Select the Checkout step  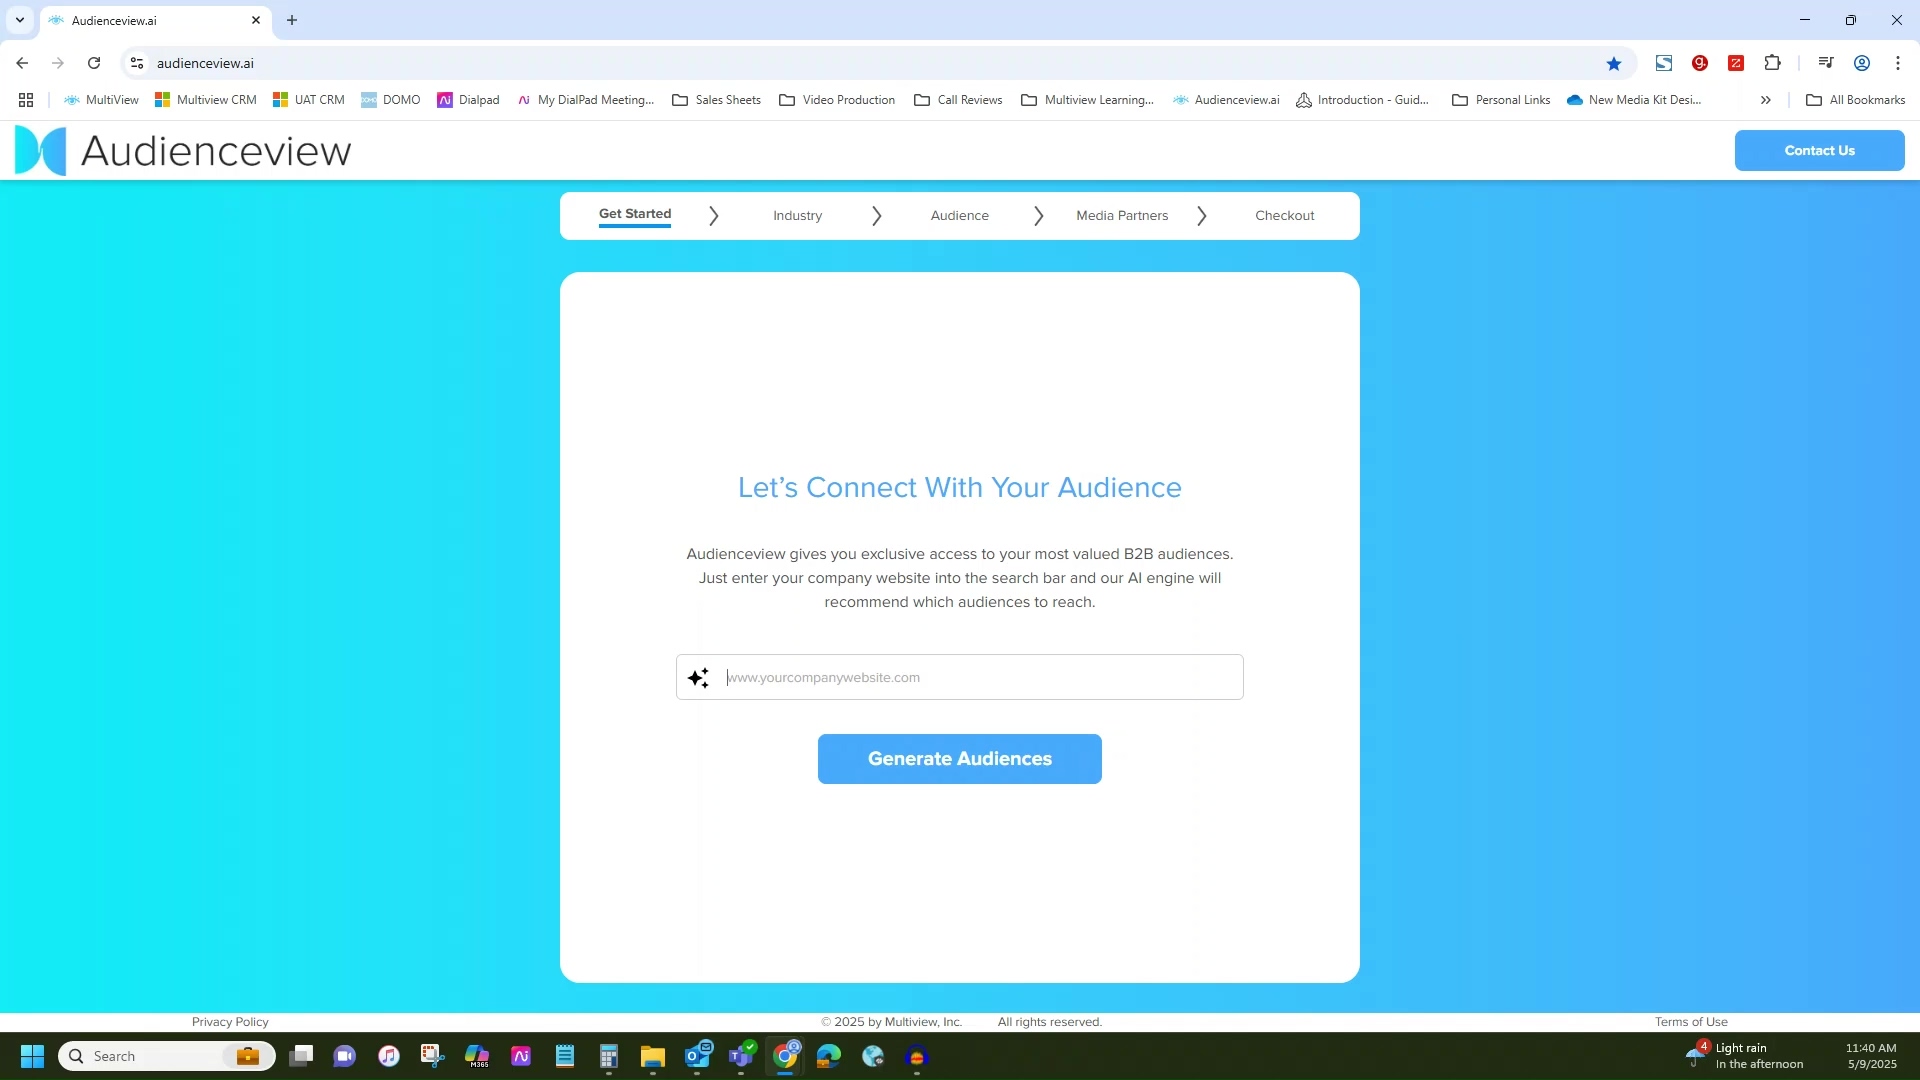pyautogui.click(x=1285, y=216)
